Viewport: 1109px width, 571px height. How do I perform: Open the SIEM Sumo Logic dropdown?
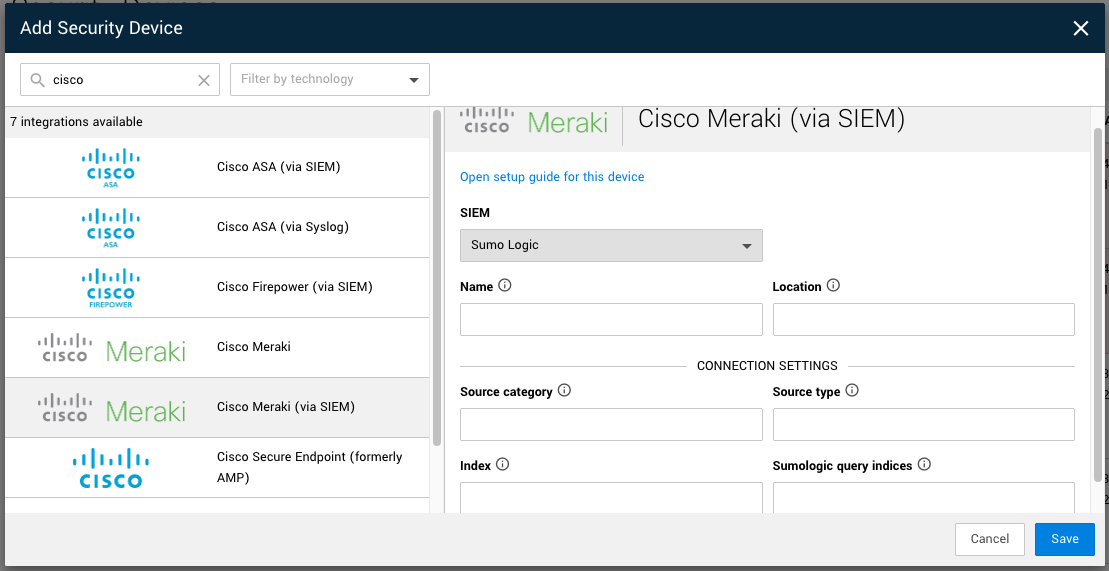tap(611, 246)
